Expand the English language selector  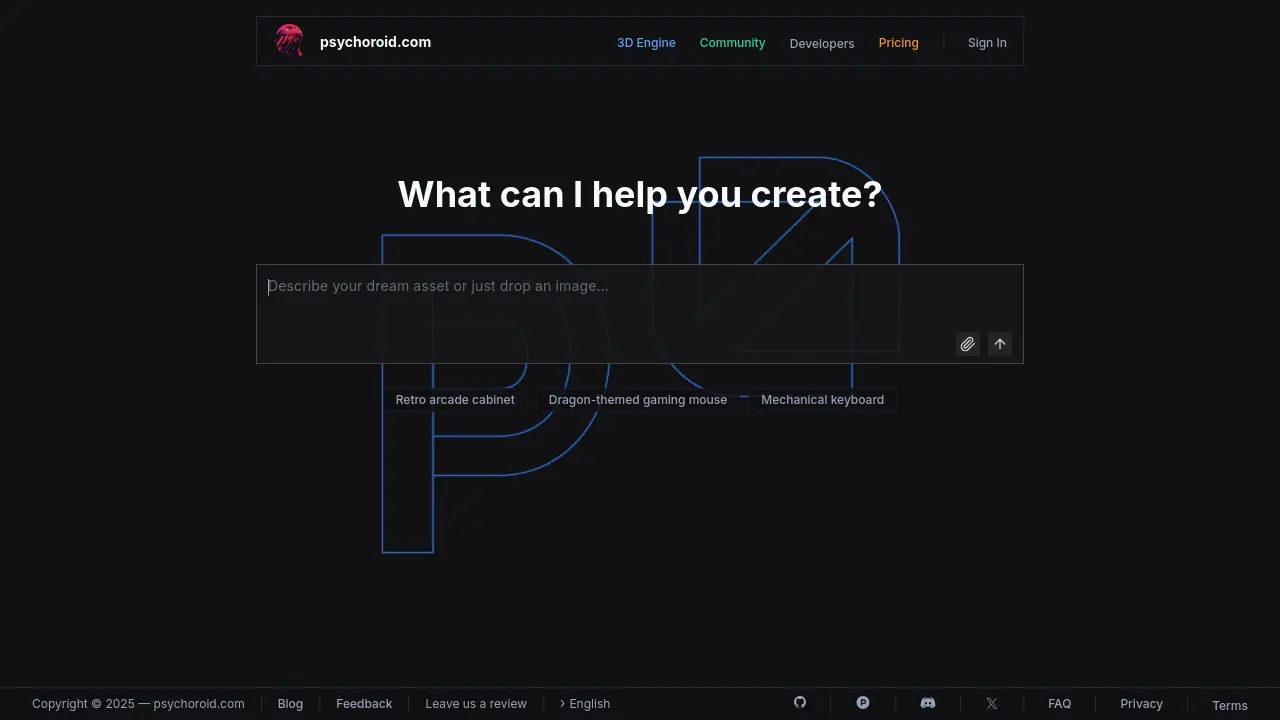click(x=585, y=704)
